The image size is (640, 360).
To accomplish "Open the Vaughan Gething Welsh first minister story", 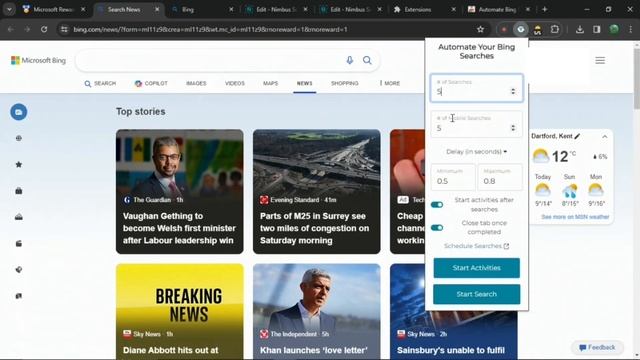I will point(180,191).
